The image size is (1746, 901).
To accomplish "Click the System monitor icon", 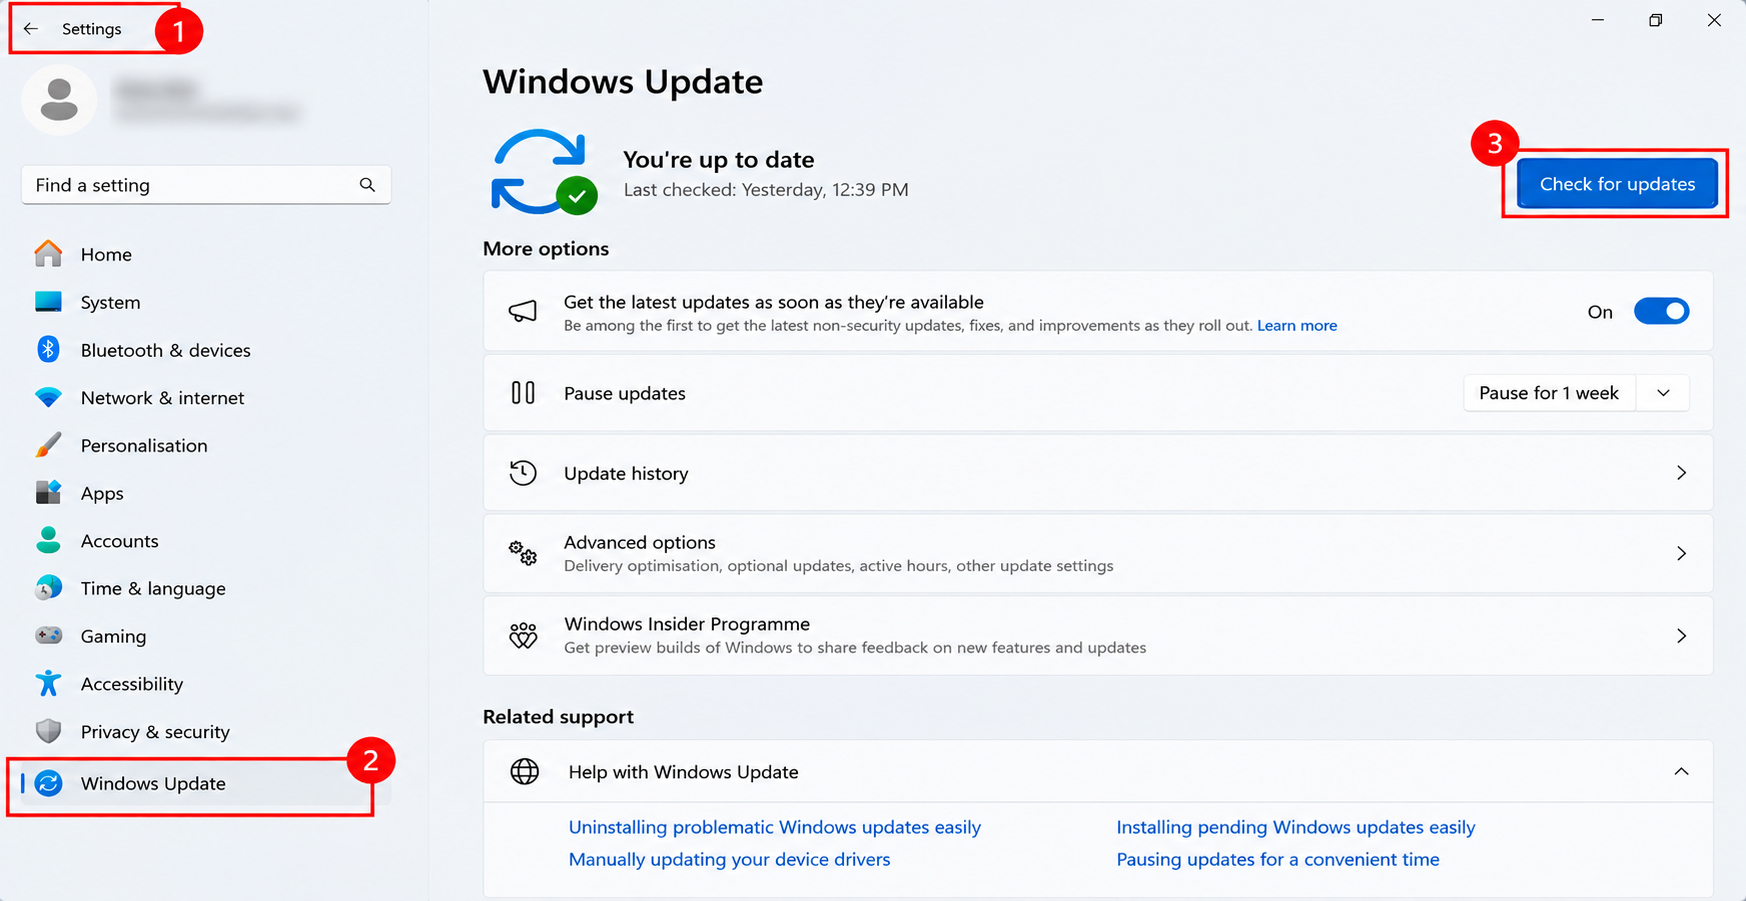I will point(48,301).
